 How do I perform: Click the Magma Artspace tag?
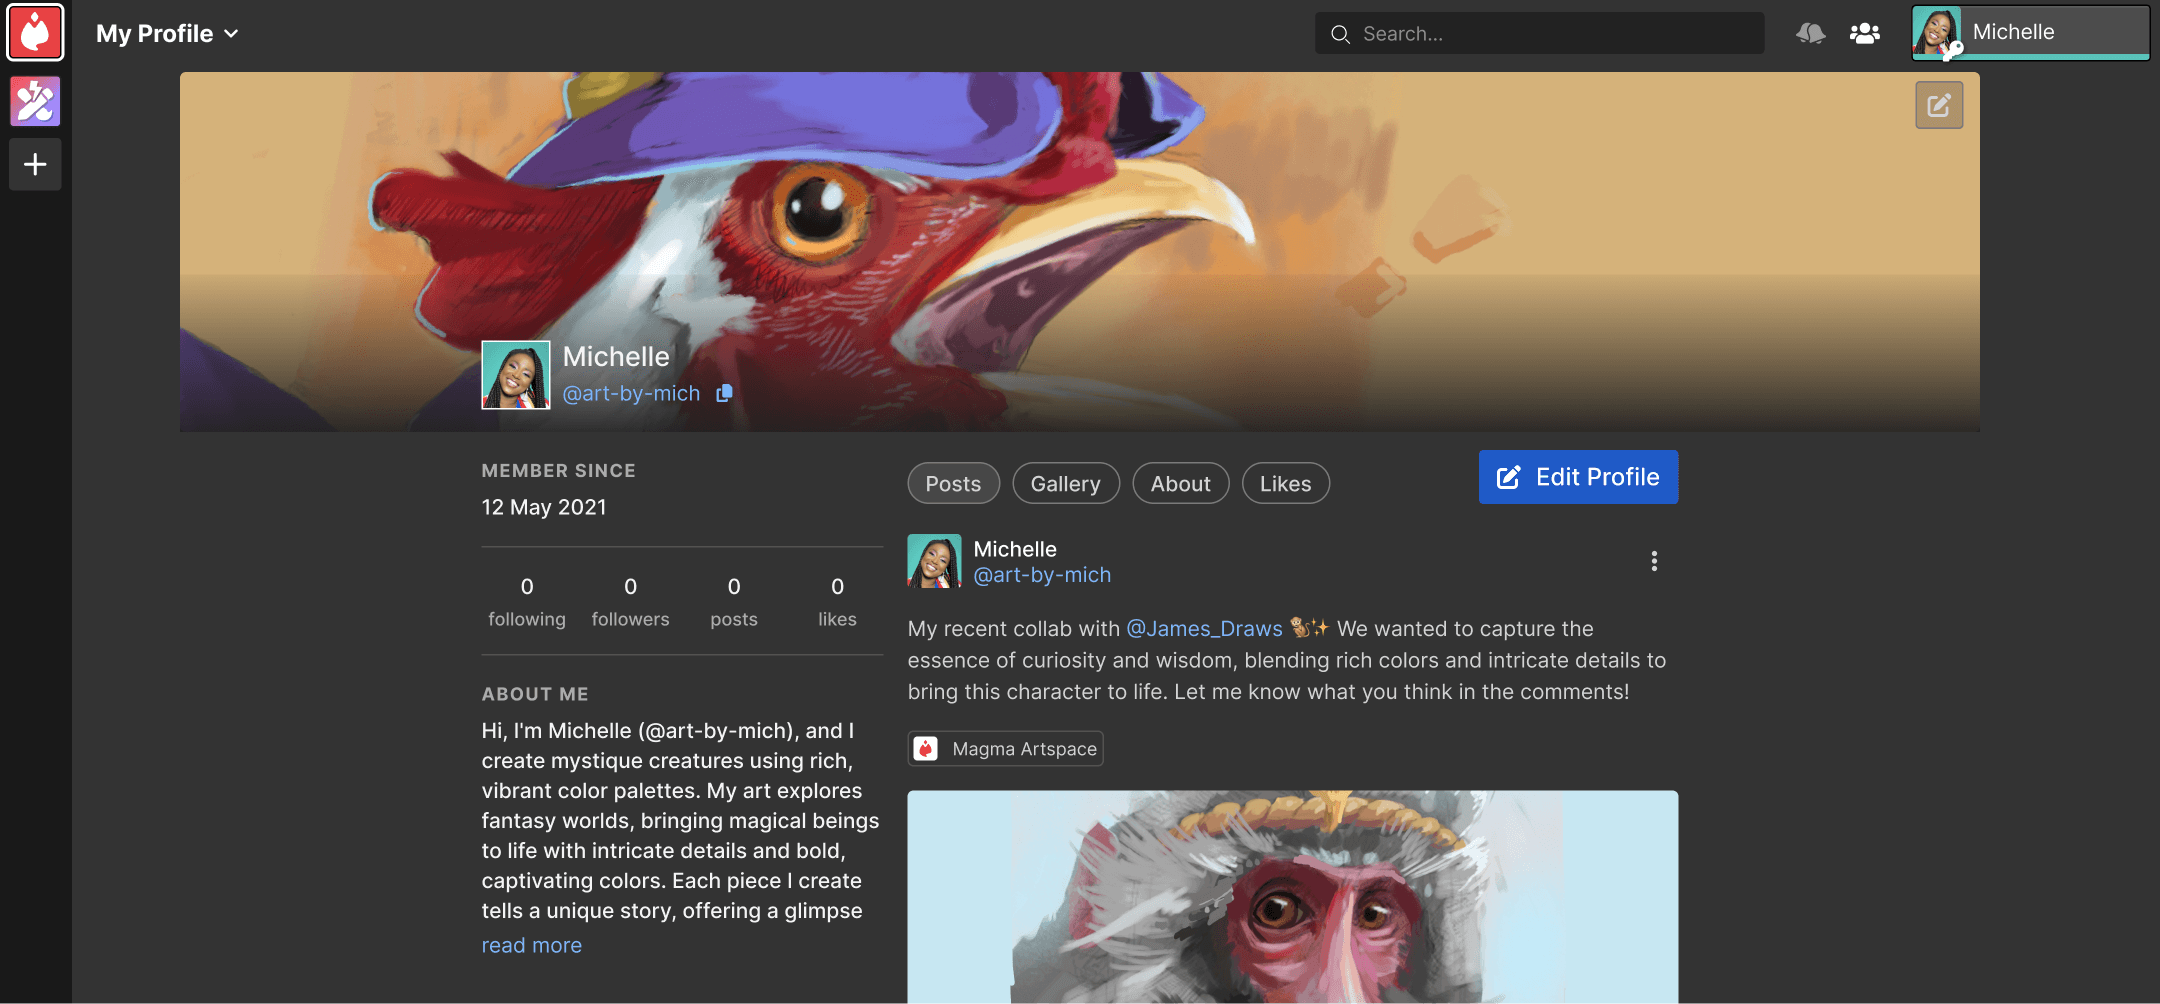tap(1005, 749)
